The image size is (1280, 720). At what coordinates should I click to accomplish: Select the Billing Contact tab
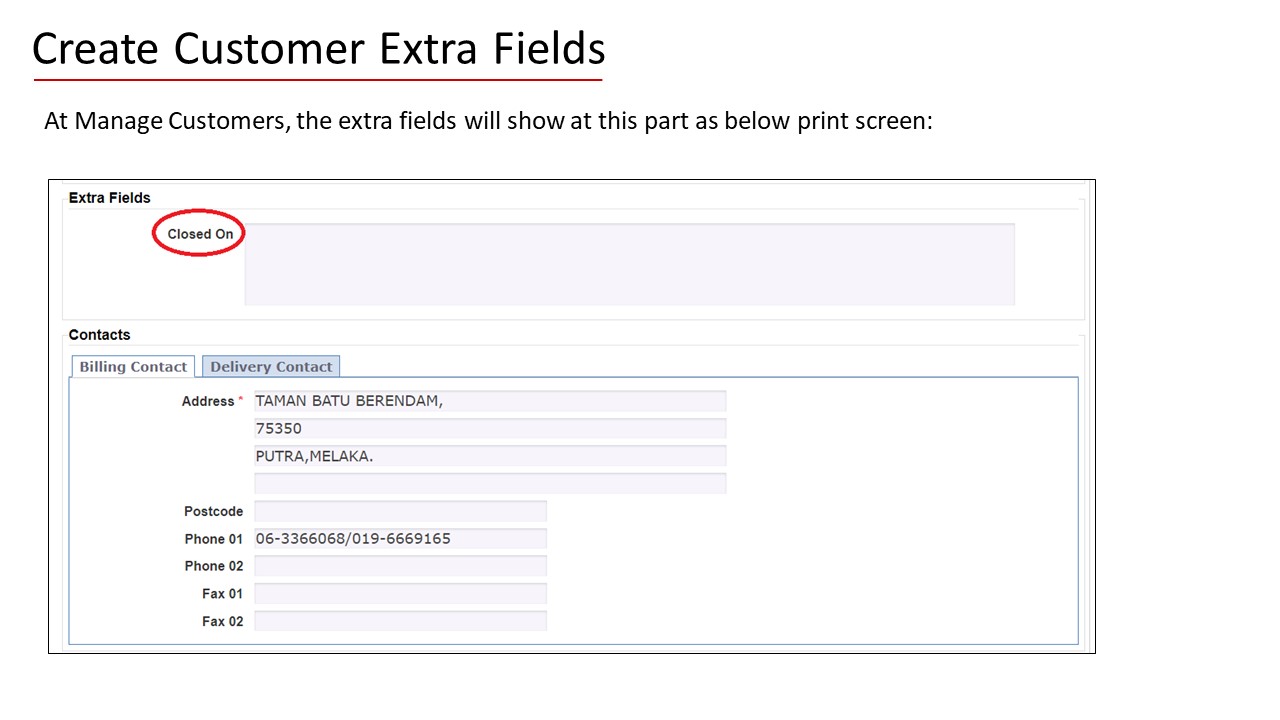132,366
